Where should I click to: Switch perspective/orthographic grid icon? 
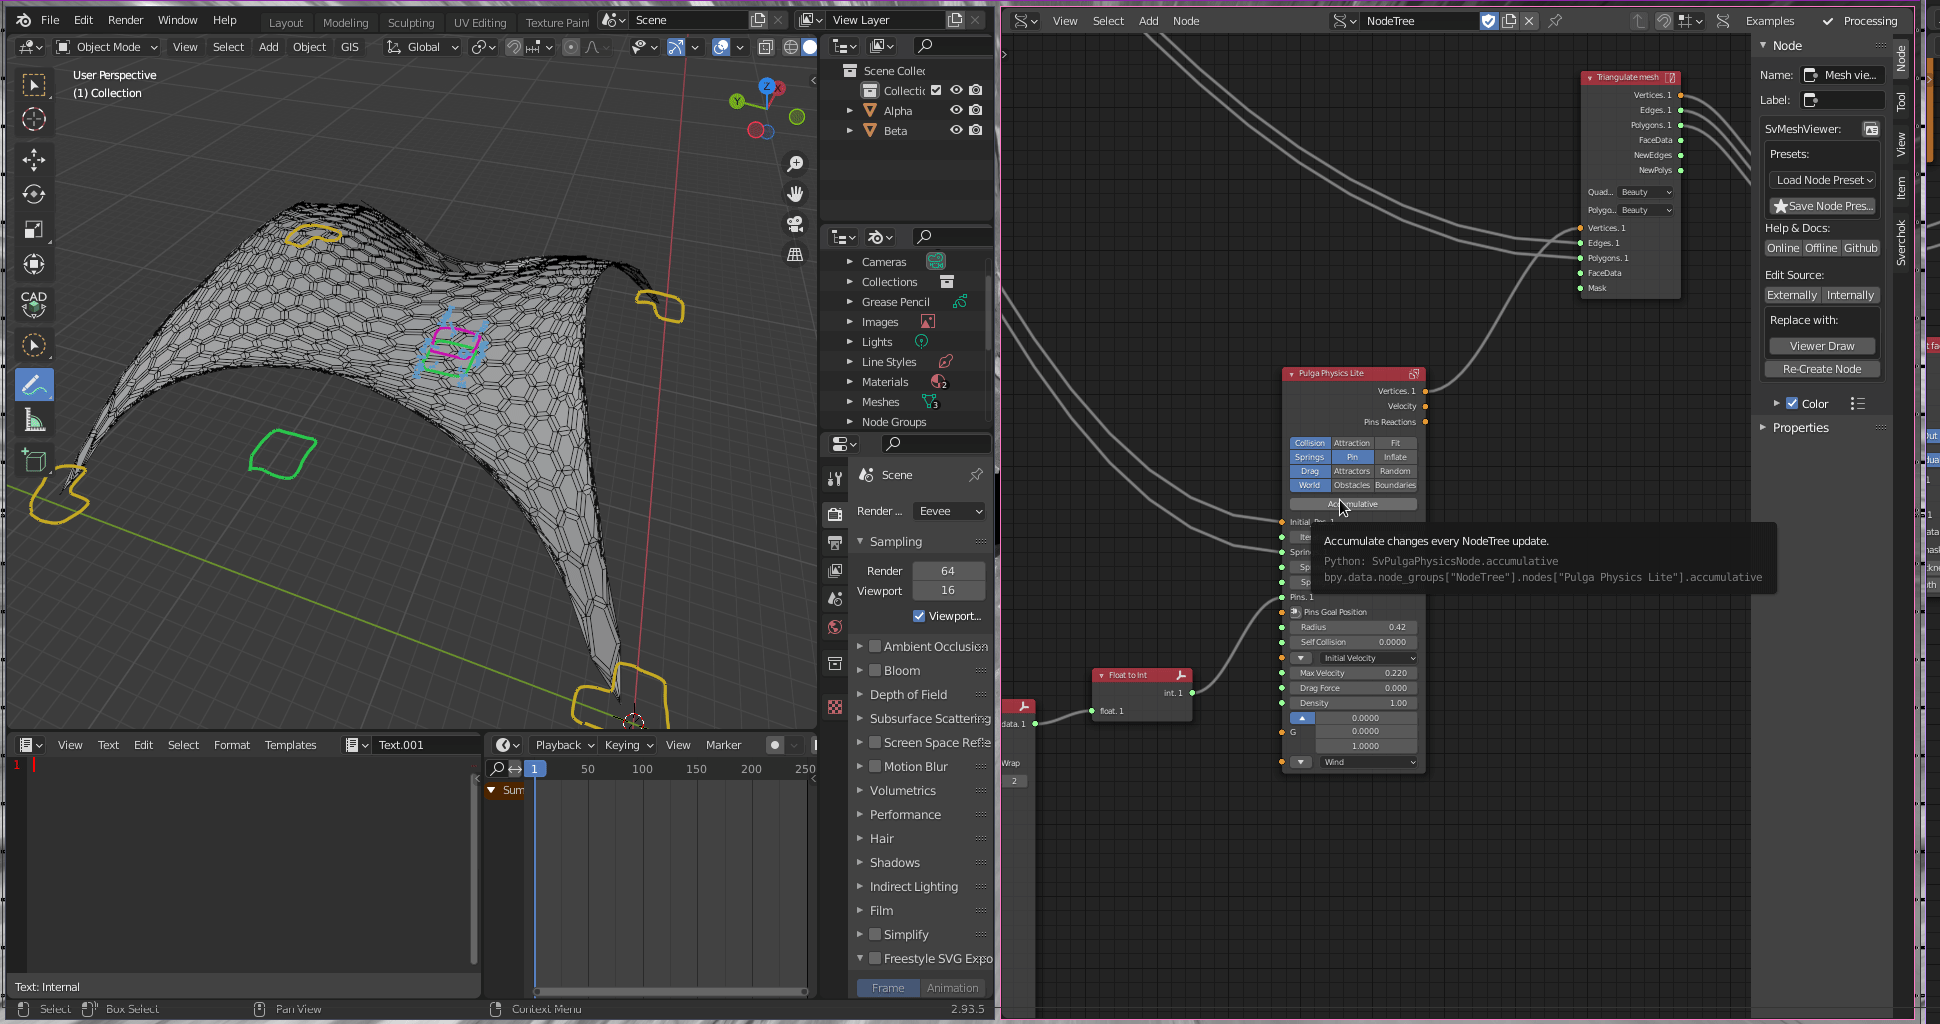coord(795,255)
